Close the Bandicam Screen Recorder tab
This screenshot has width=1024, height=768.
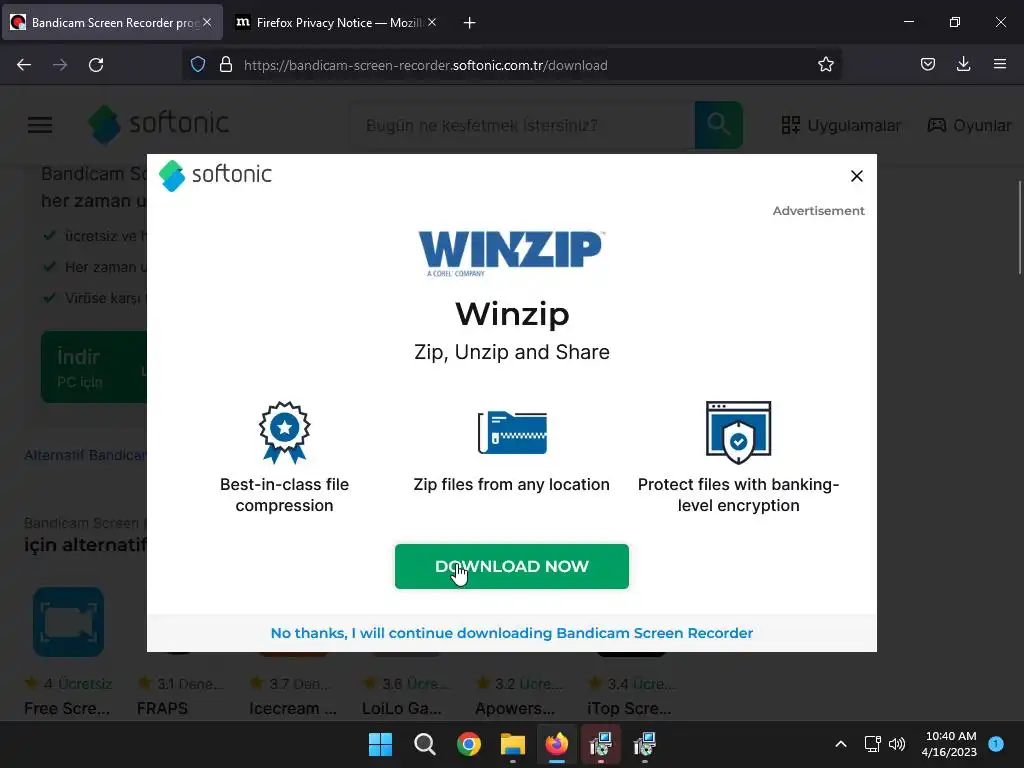pos(207,23)
